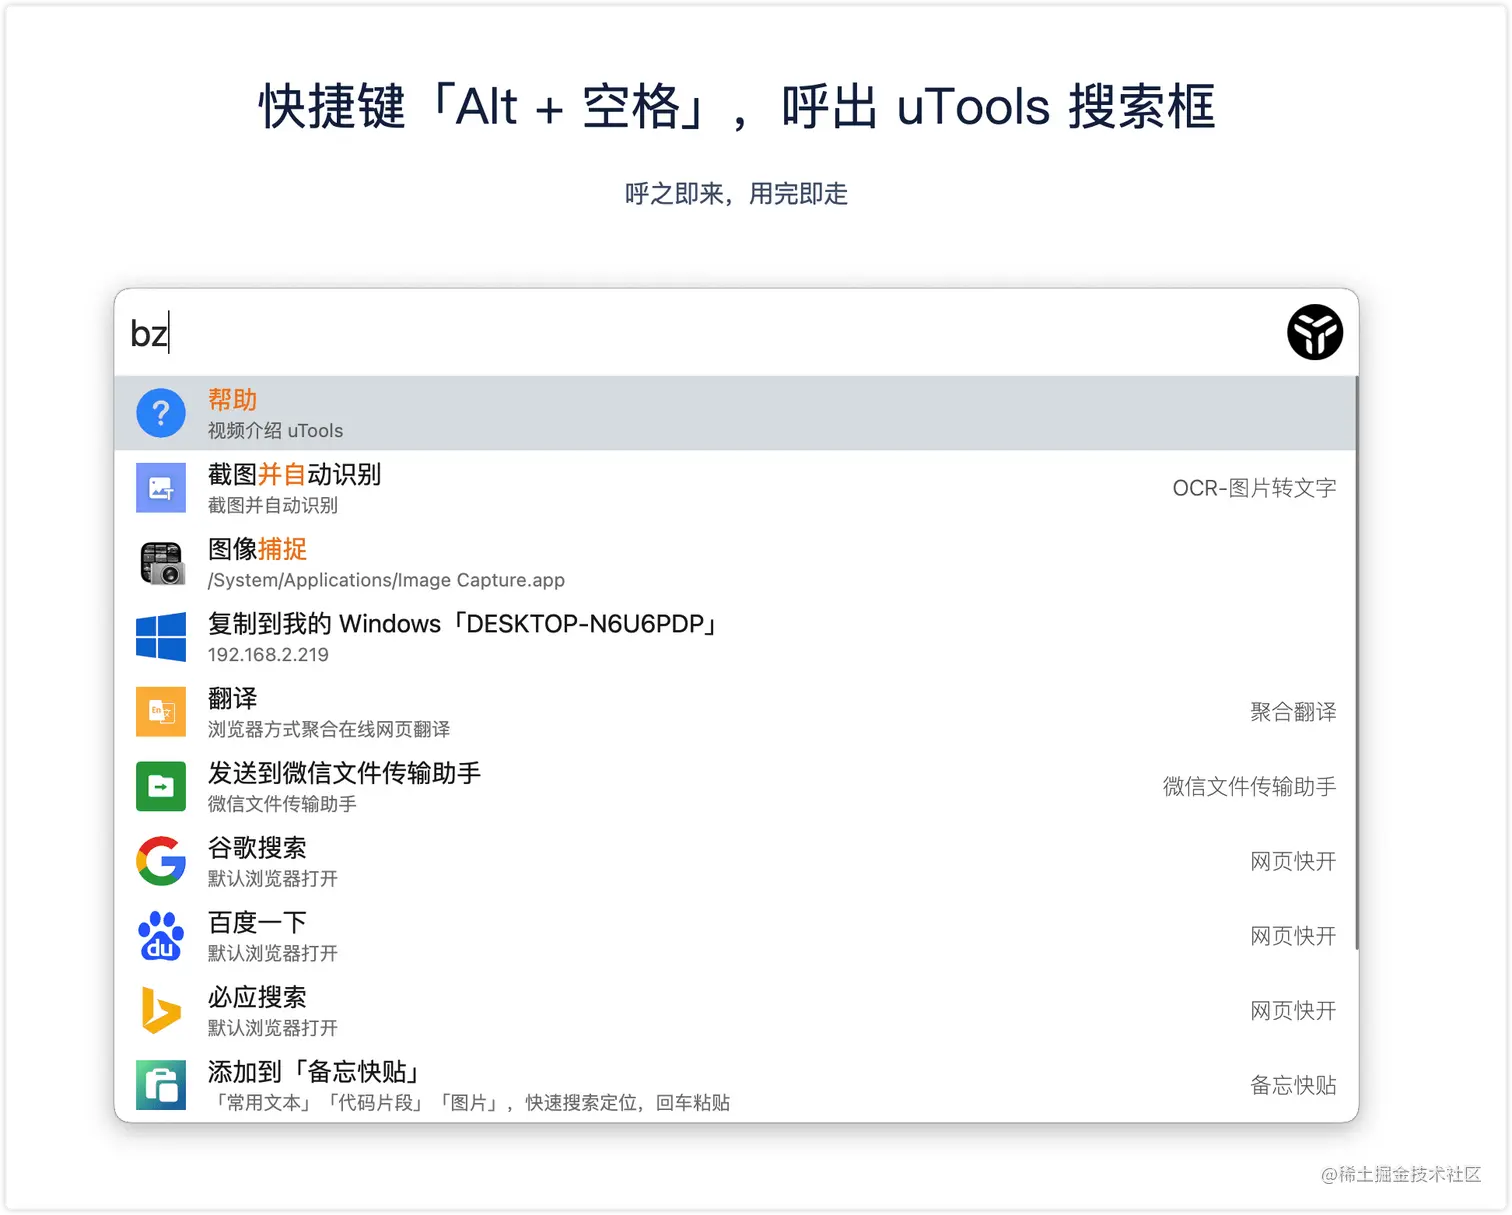Click the Baidu paw logo icon
Screen dimensions: 1512x1215
[x=161, y=935]
